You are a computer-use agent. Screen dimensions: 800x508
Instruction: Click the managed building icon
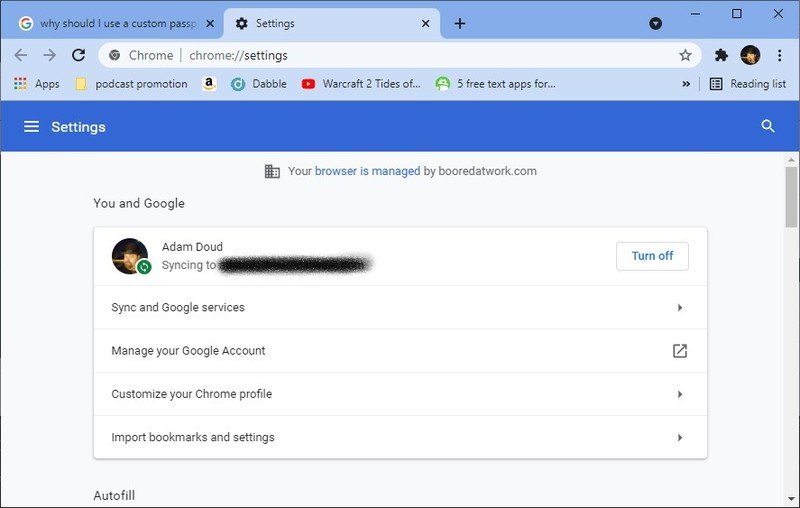[272, 171]
